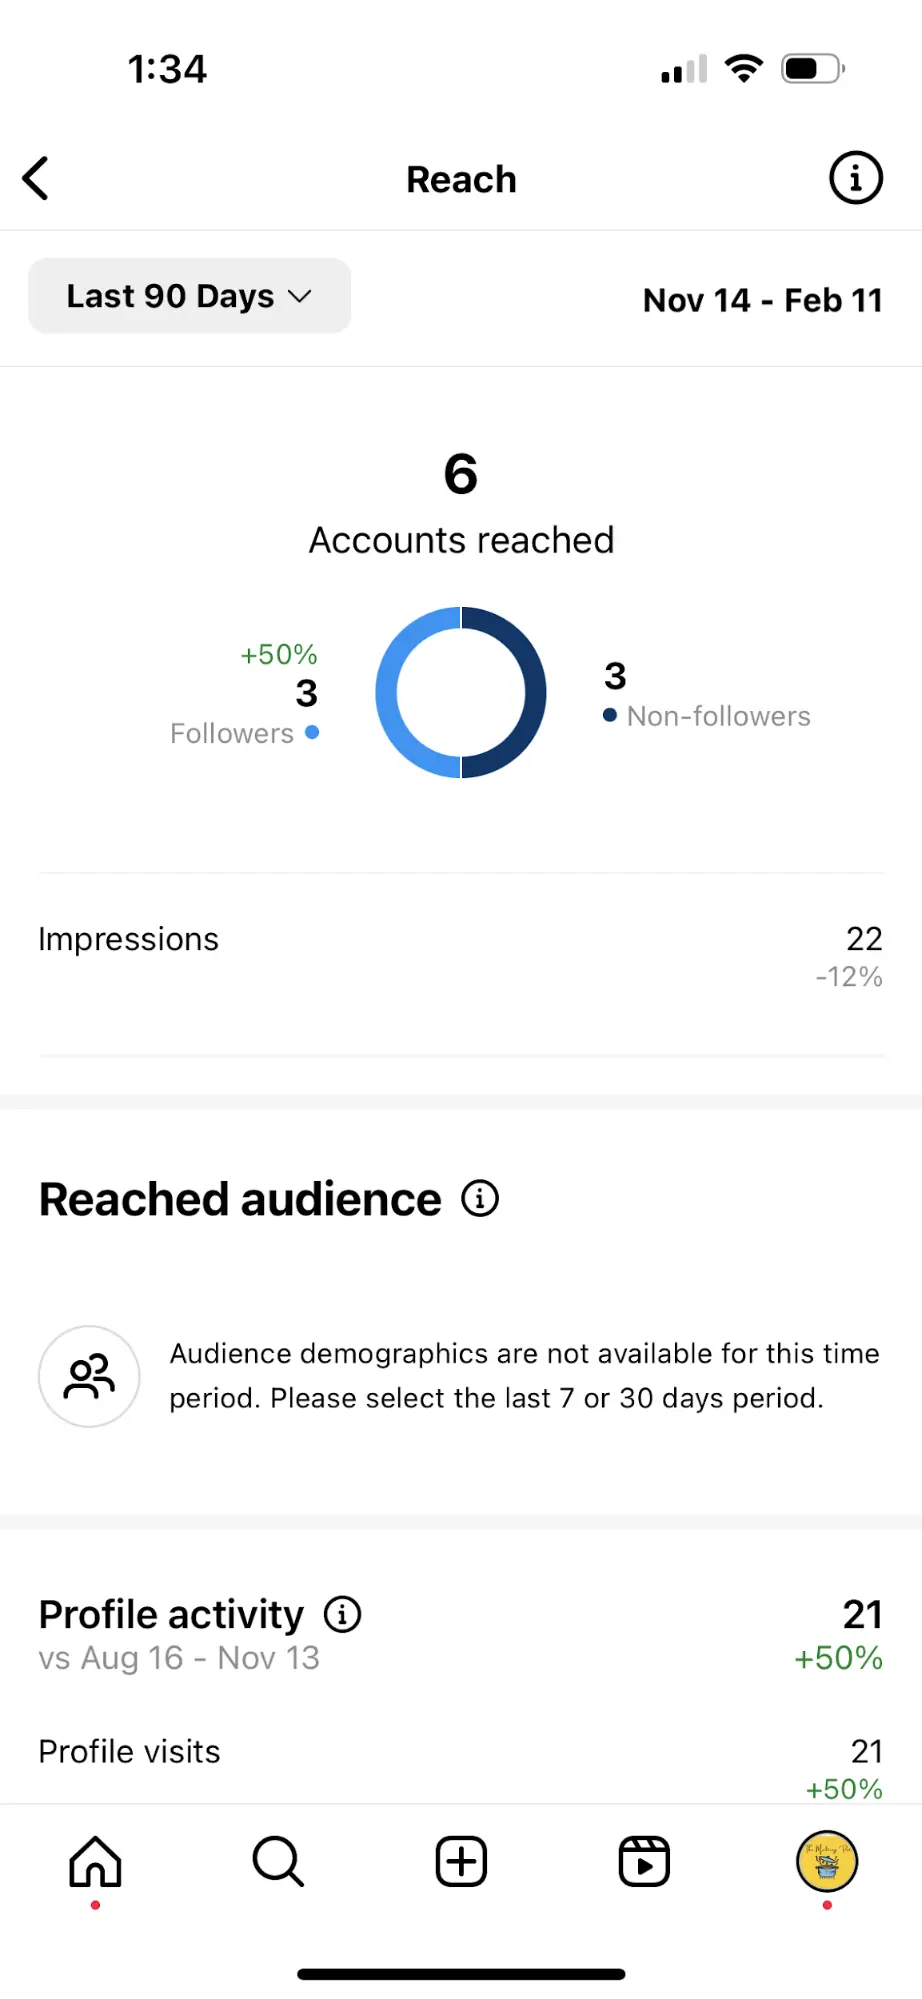922x1999 pixels.
Task: Tap the Reached audience info icon
Action: [x=480, y=1198]
